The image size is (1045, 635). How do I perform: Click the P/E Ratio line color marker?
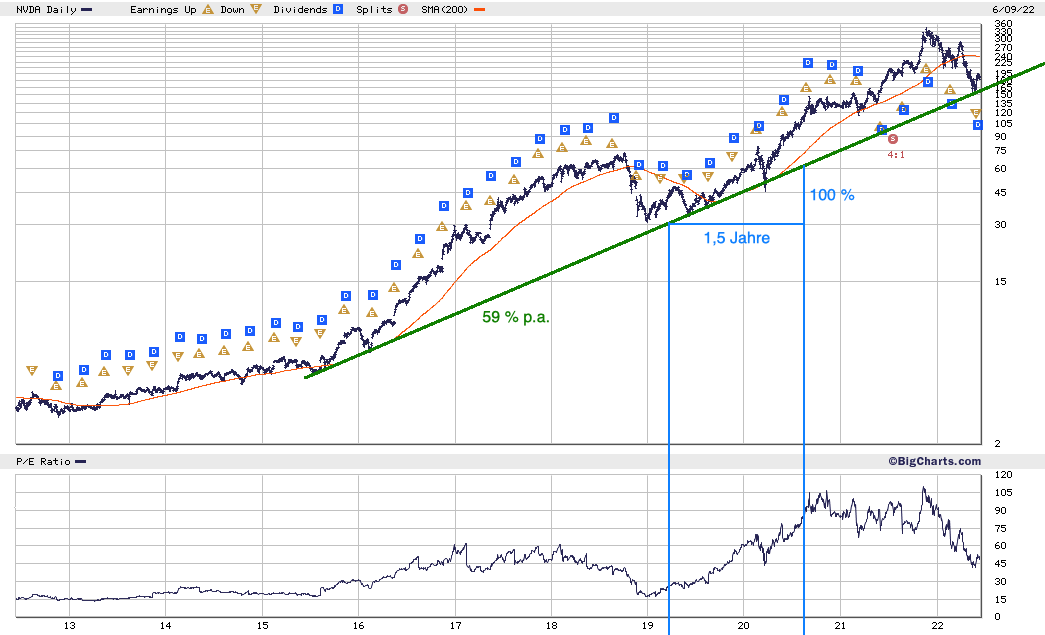pyautogui.click(x=81, y=462)
